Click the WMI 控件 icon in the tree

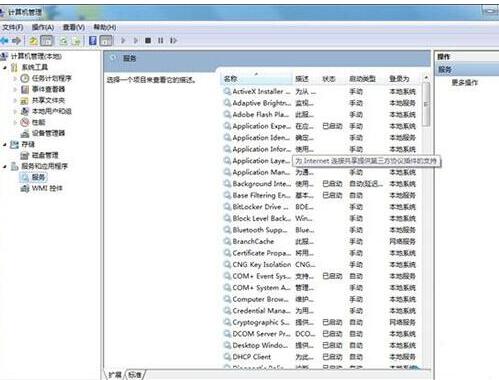tap(25, 188)
